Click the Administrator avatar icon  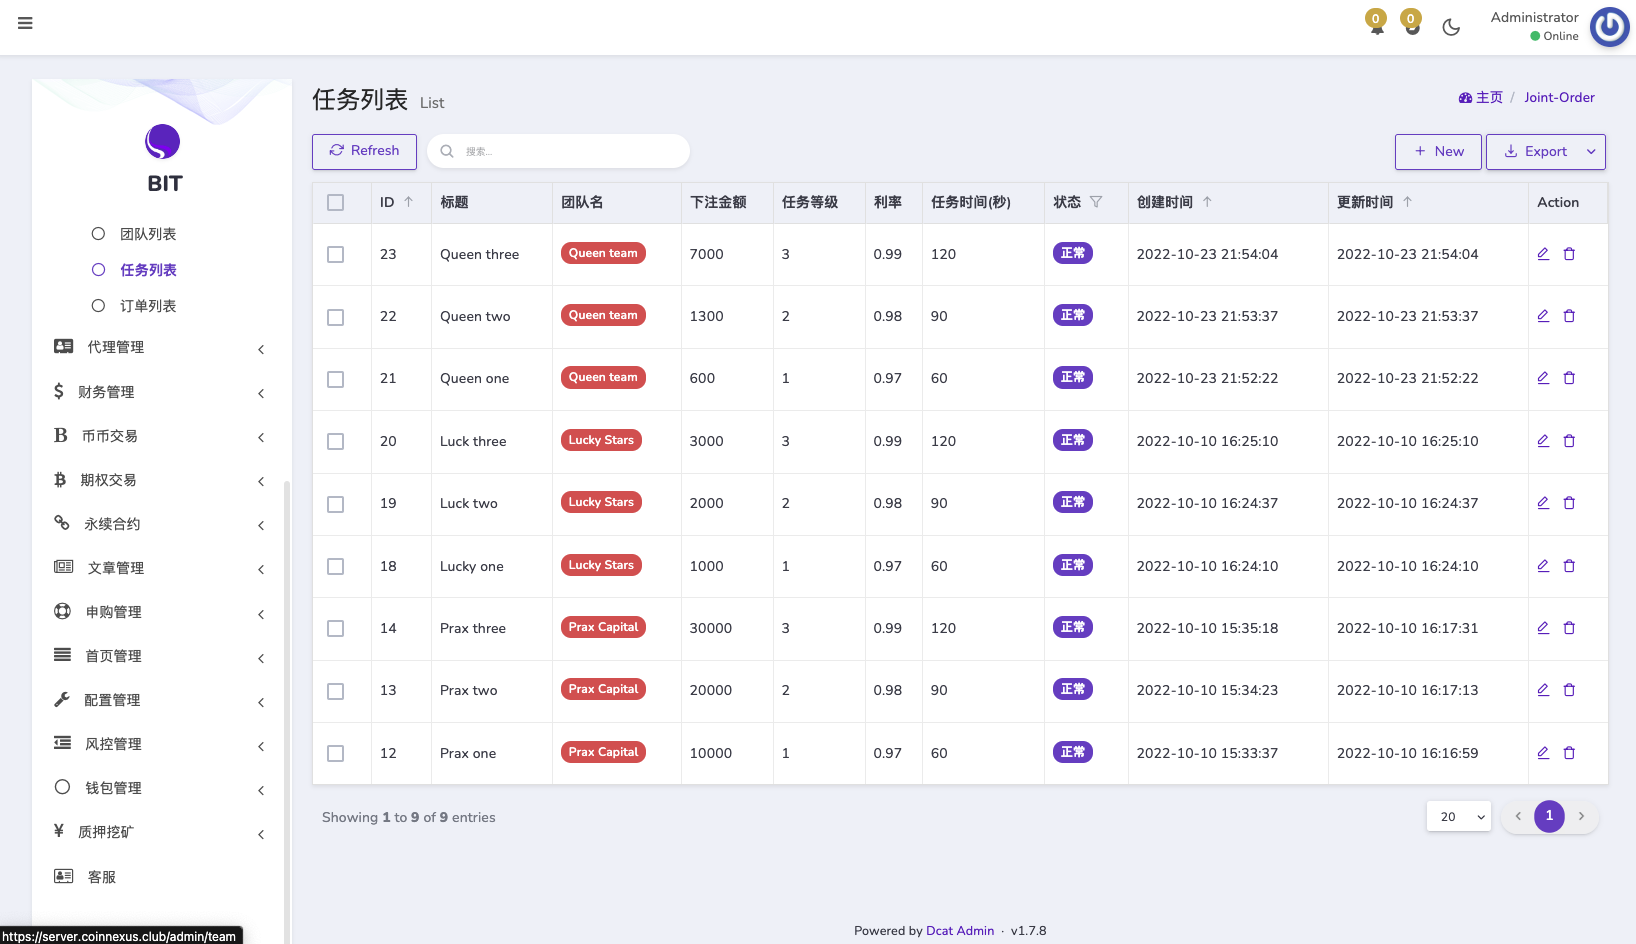click(1609, 27)
